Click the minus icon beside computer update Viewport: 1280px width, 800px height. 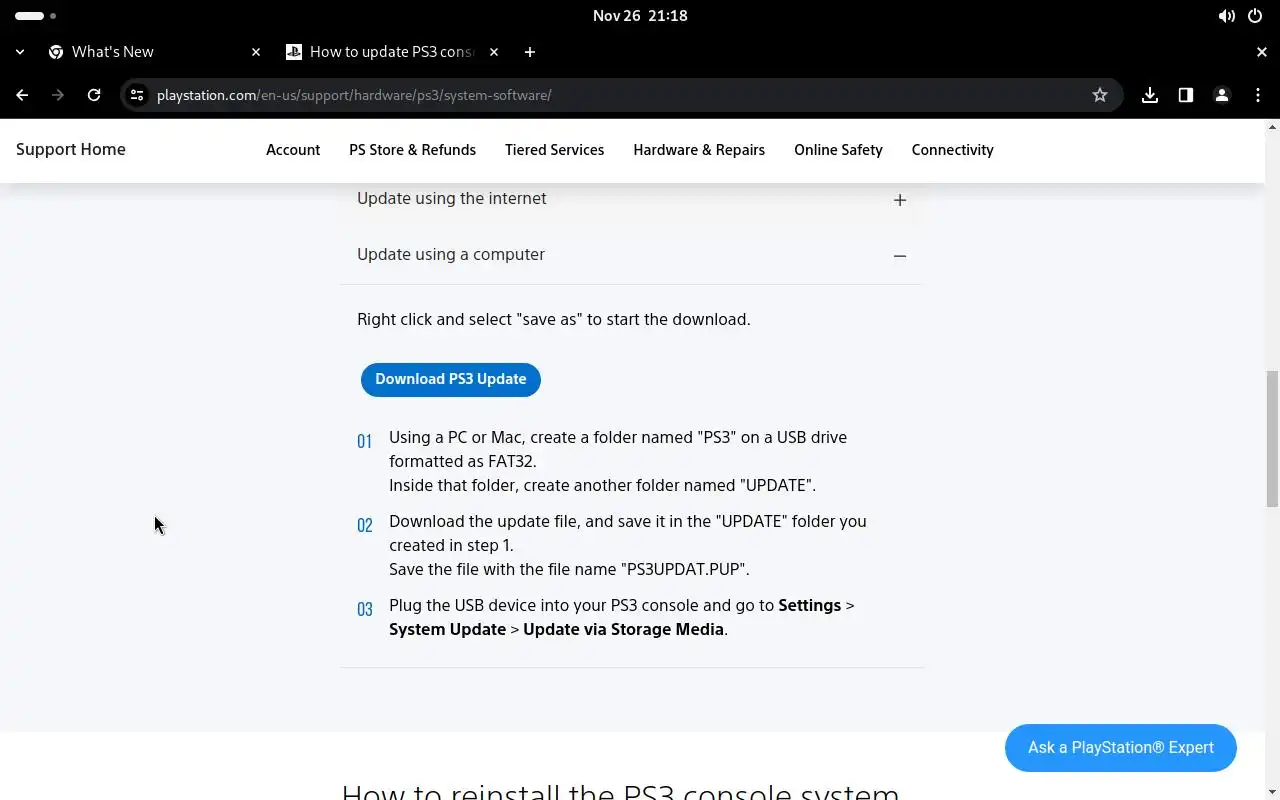(x=900, y=256)
